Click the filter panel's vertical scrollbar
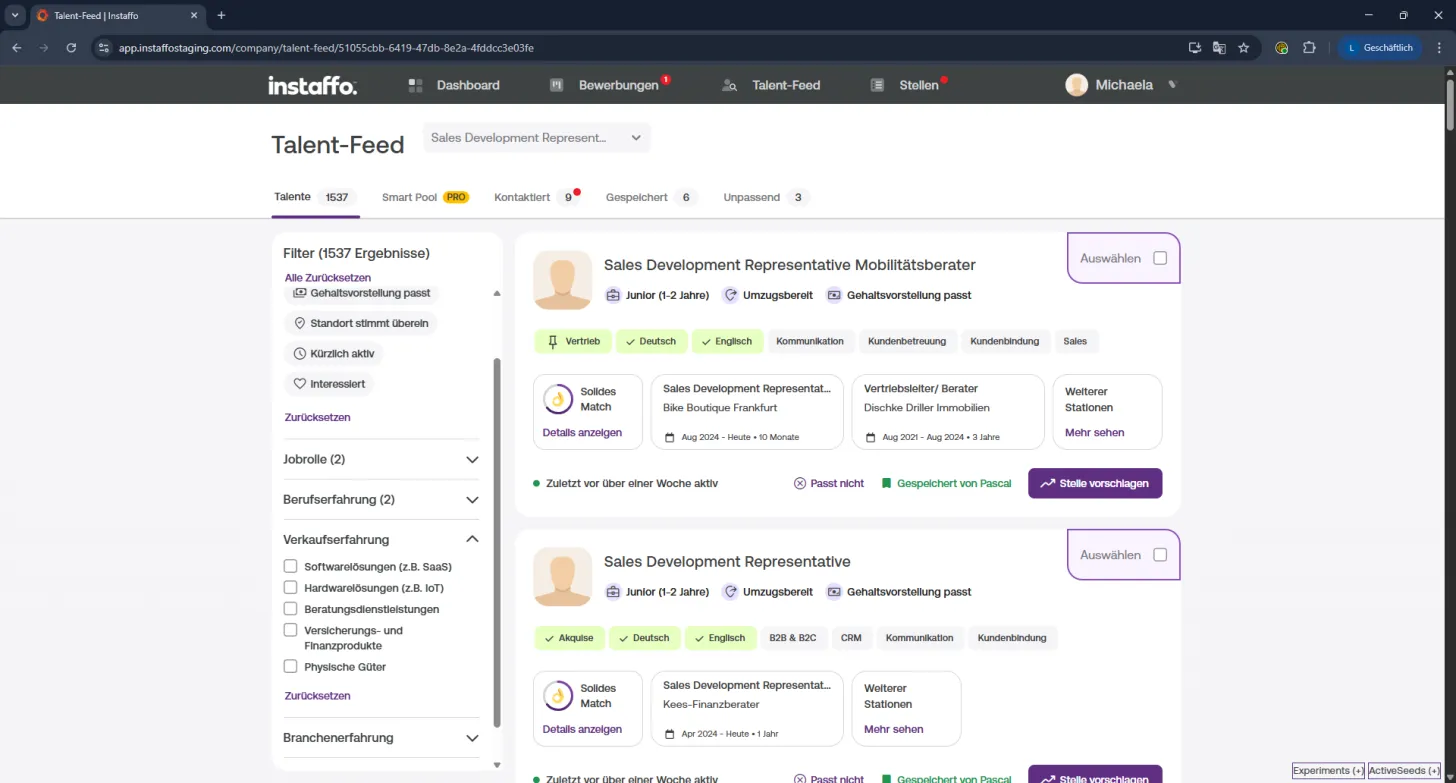This screenshot has height=783, width=1456. (497, 542)
